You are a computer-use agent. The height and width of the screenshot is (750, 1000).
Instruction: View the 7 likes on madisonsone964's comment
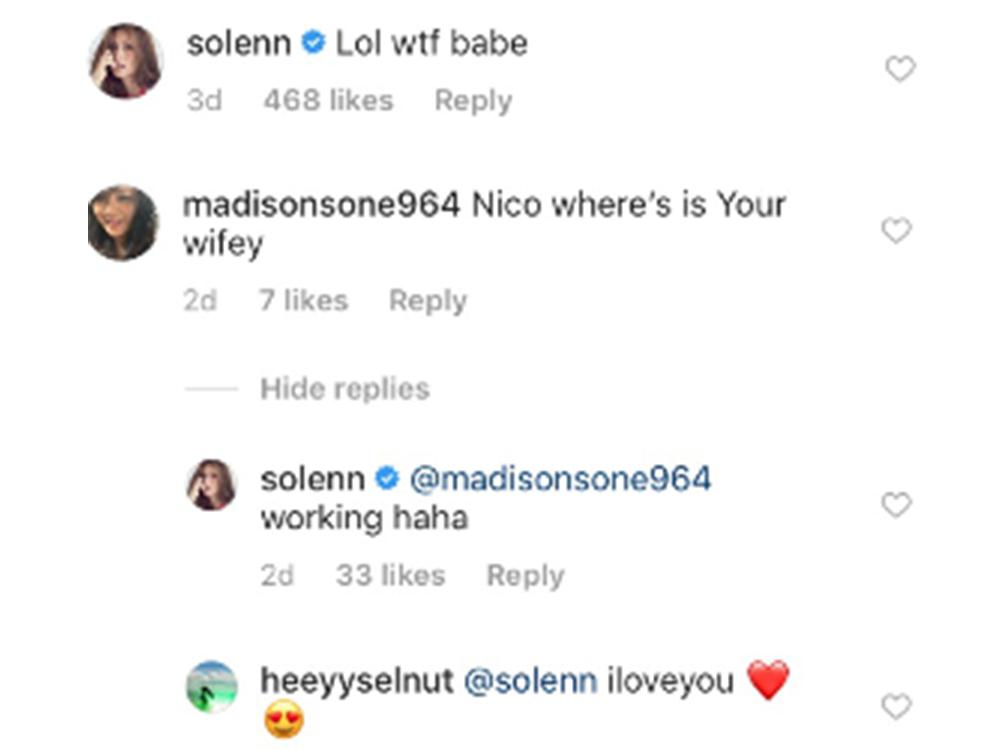coord(304,301)
